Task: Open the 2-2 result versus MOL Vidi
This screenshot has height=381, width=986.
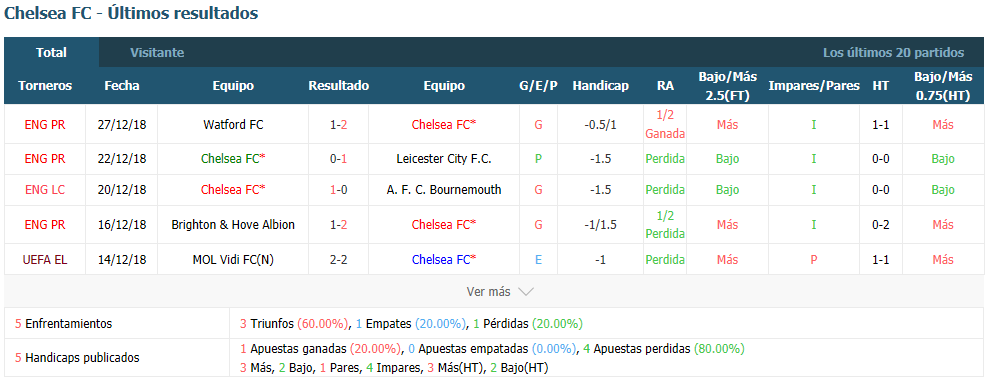Action: (x=338, y=260)
